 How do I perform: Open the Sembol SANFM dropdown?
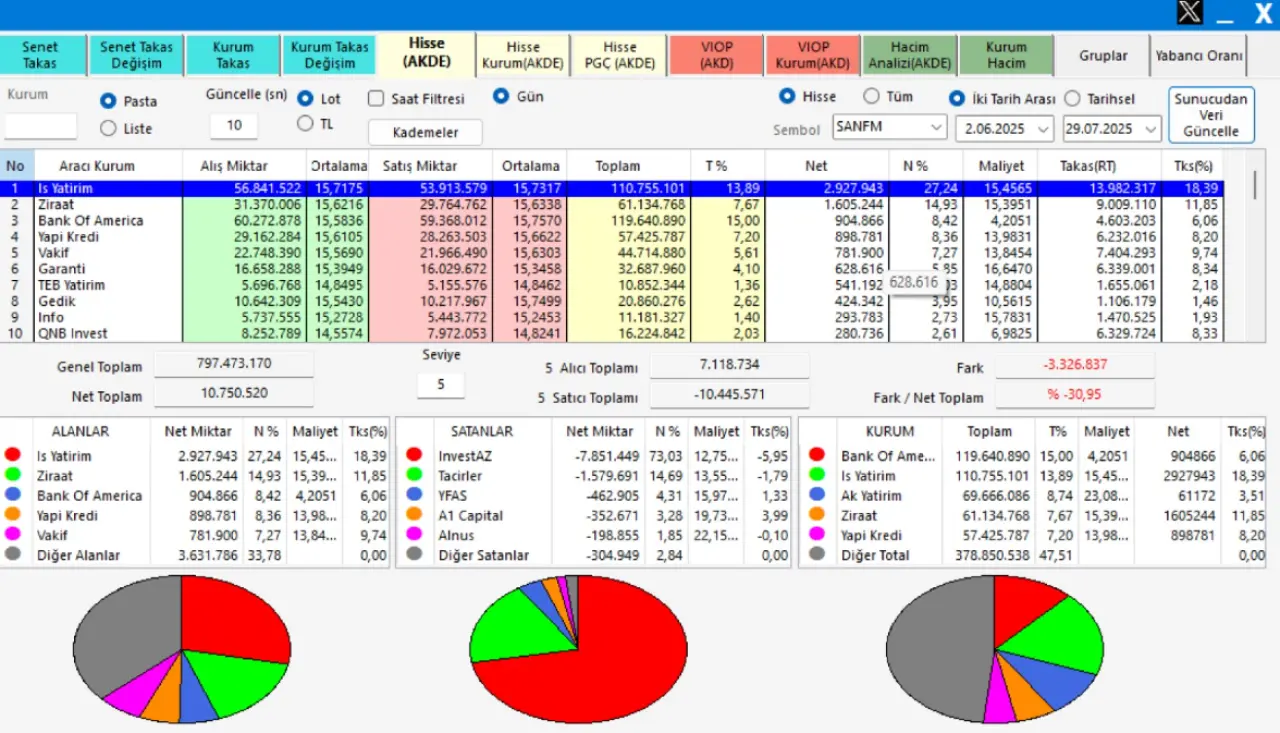point(936,128)
